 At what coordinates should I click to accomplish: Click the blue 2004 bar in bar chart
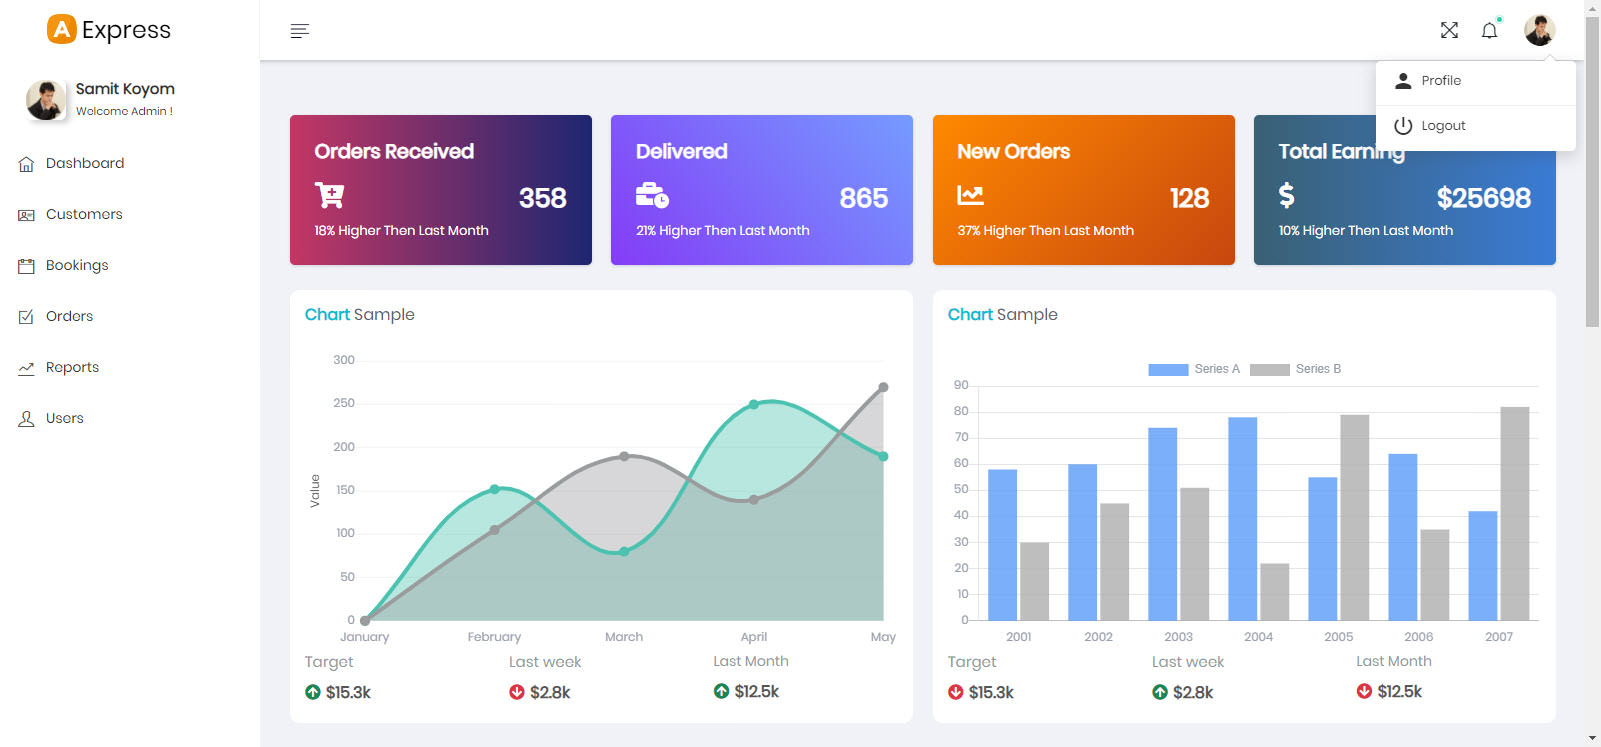click(1243, 519)
